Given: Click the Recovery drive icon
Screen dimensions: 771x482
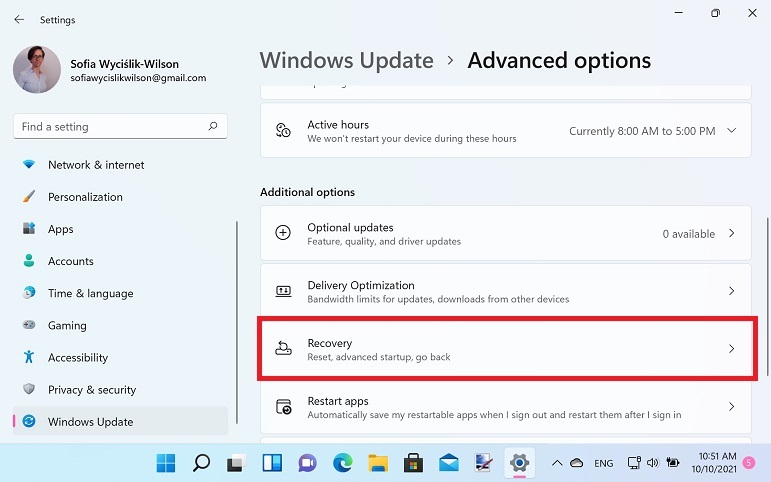Looking at the screenshot, I should pos(283,348).
